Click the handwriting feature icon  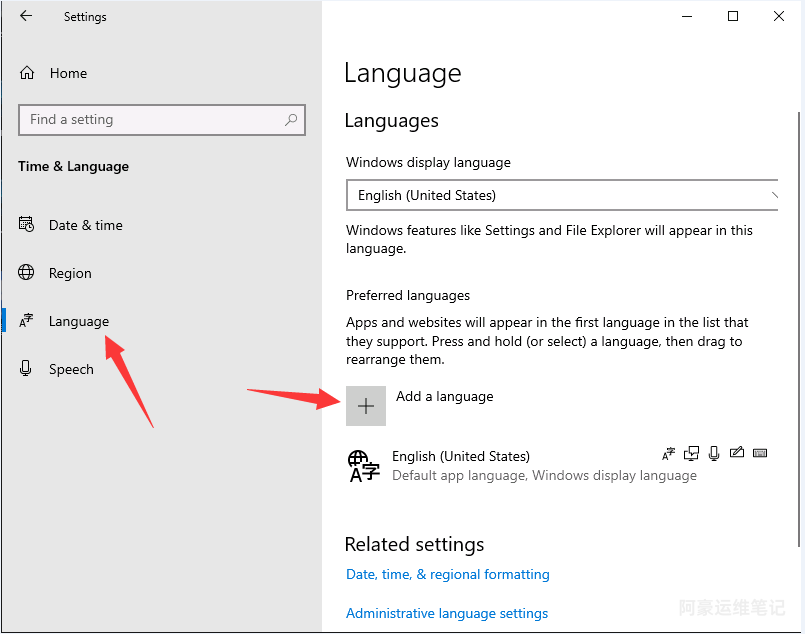[x=737, y=454]
